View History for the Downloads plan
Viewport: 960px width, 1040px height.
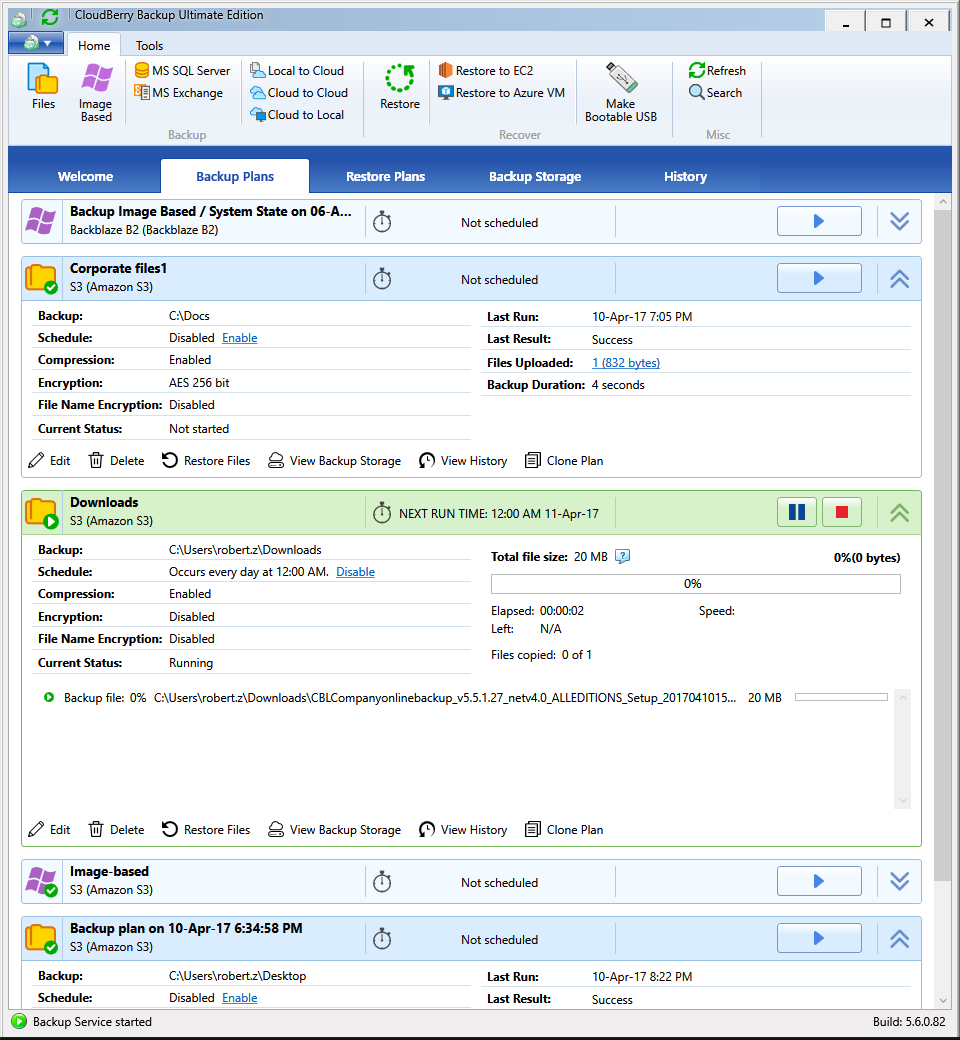(x=463, y=829)
